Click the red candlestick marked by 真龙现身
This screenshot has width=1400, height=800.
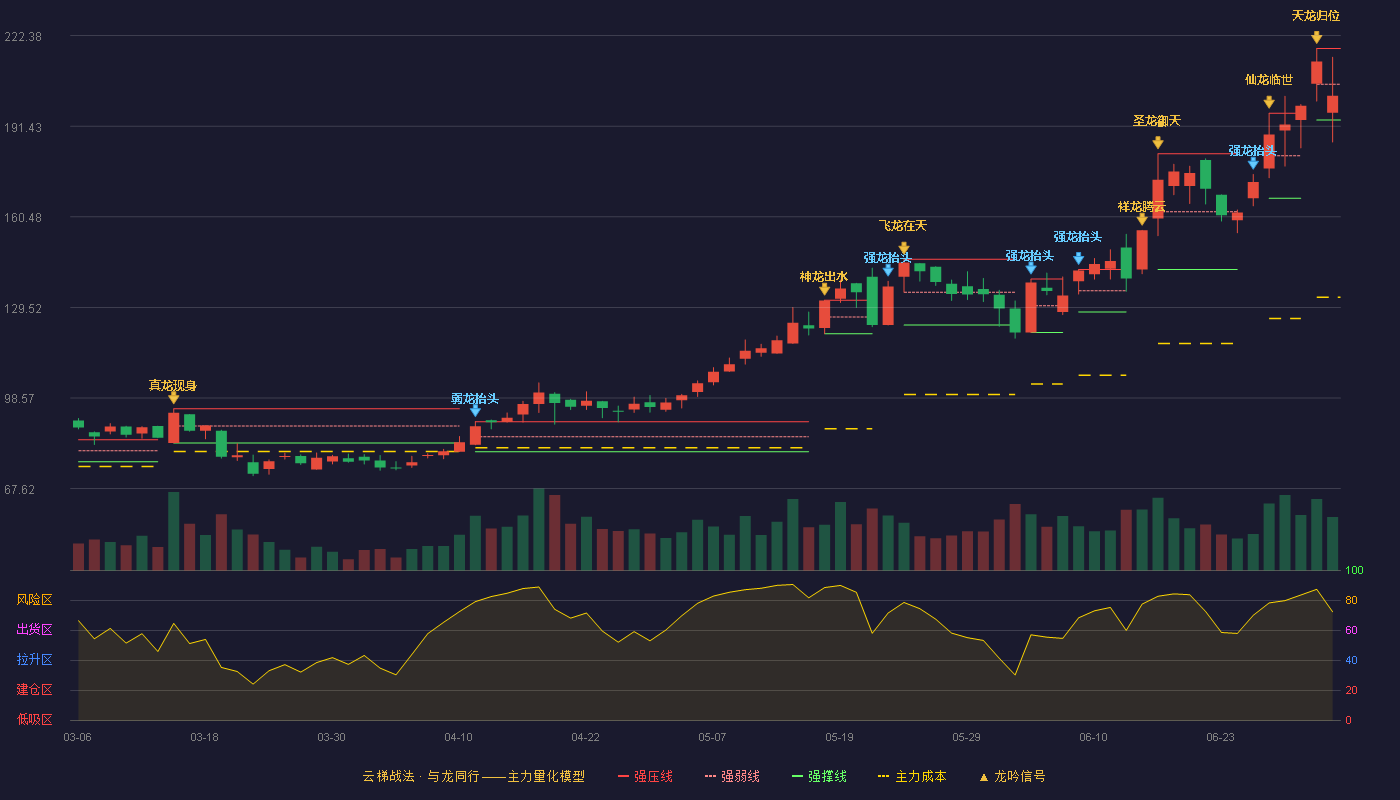point(173,428)
